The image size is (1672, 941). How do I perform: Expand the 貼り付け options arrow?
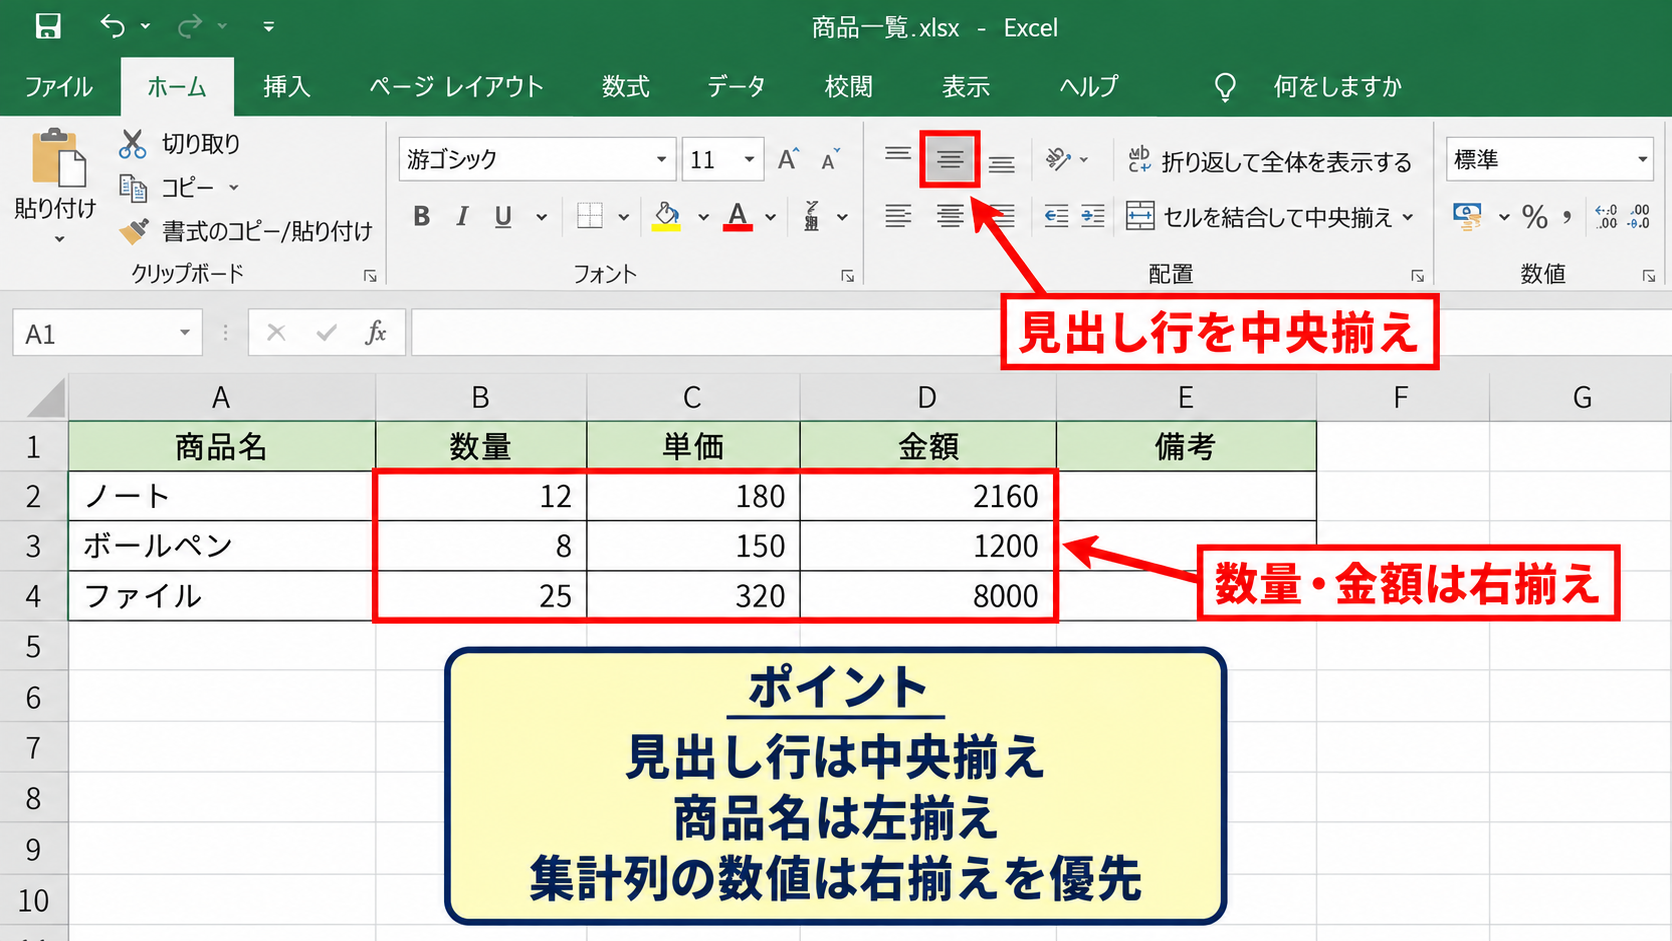pyautogui.click(x=59, y=239)
